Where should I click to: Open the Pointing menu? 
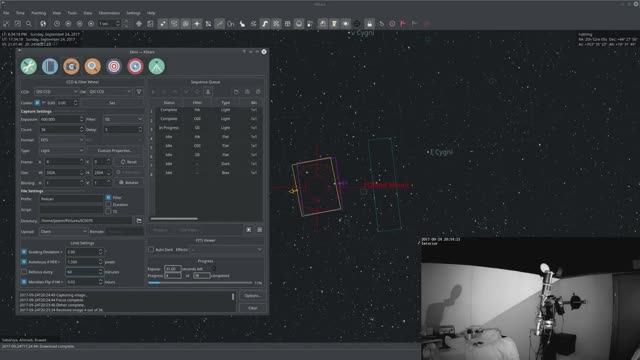click(39, 13)
